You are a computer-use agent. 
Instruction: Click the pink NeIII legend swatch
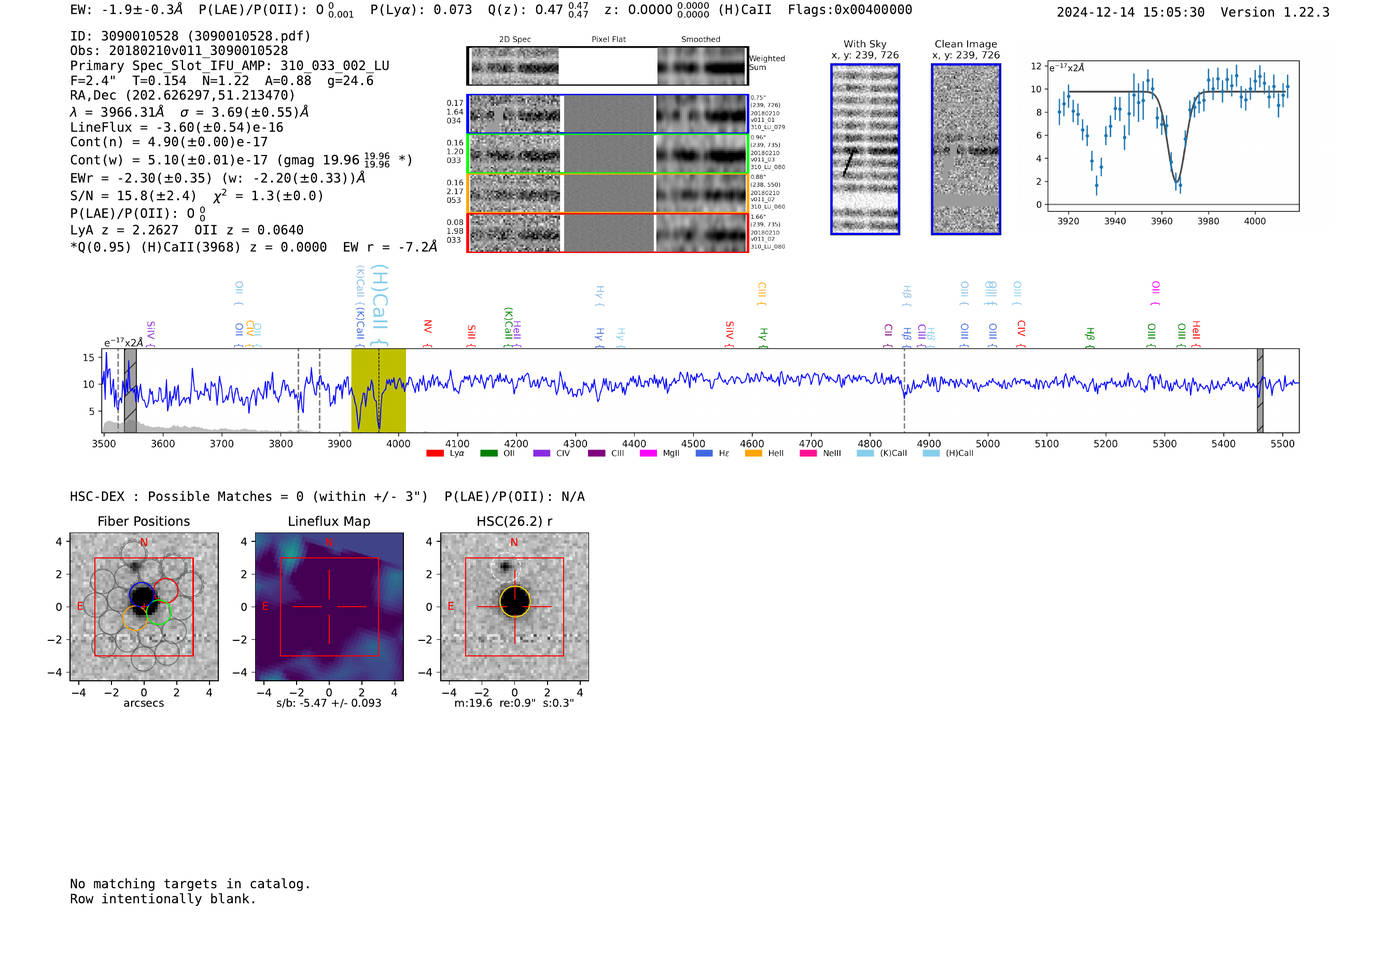[808, 453]
